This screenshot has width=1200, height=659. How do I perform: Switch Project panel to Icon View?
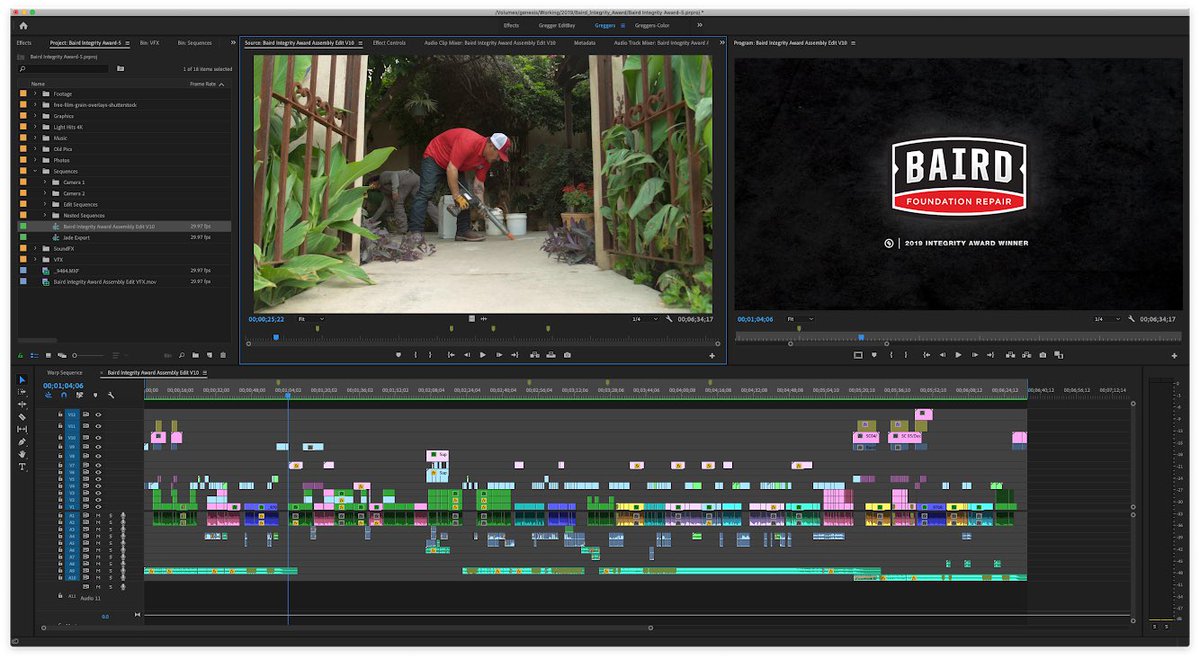(x=47, y=355)
